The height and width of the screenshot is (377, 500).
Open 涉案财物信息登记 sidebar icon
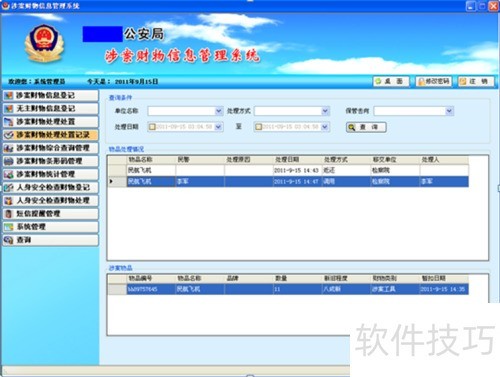click(9, 95)
